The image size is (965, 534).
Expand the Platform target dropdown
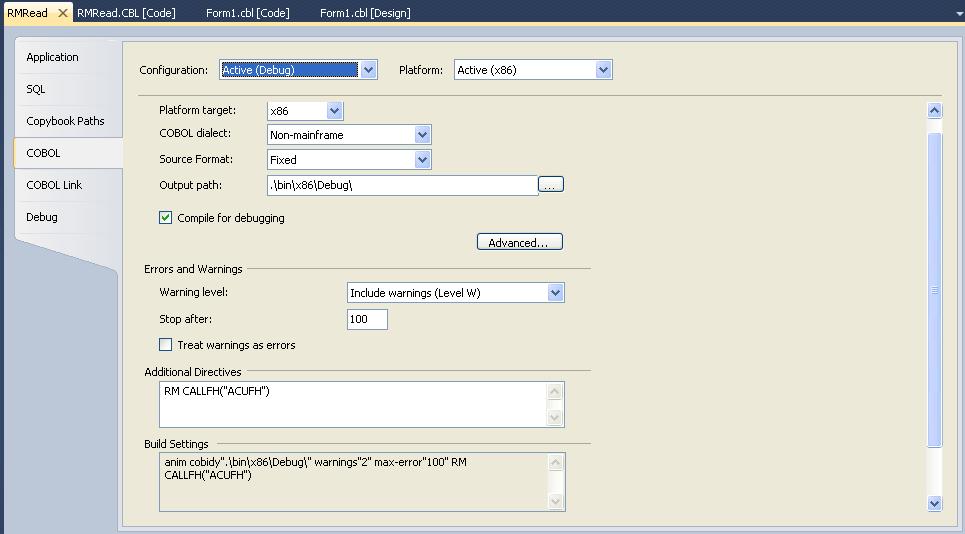pyautogui.click(x=334, y=111)
